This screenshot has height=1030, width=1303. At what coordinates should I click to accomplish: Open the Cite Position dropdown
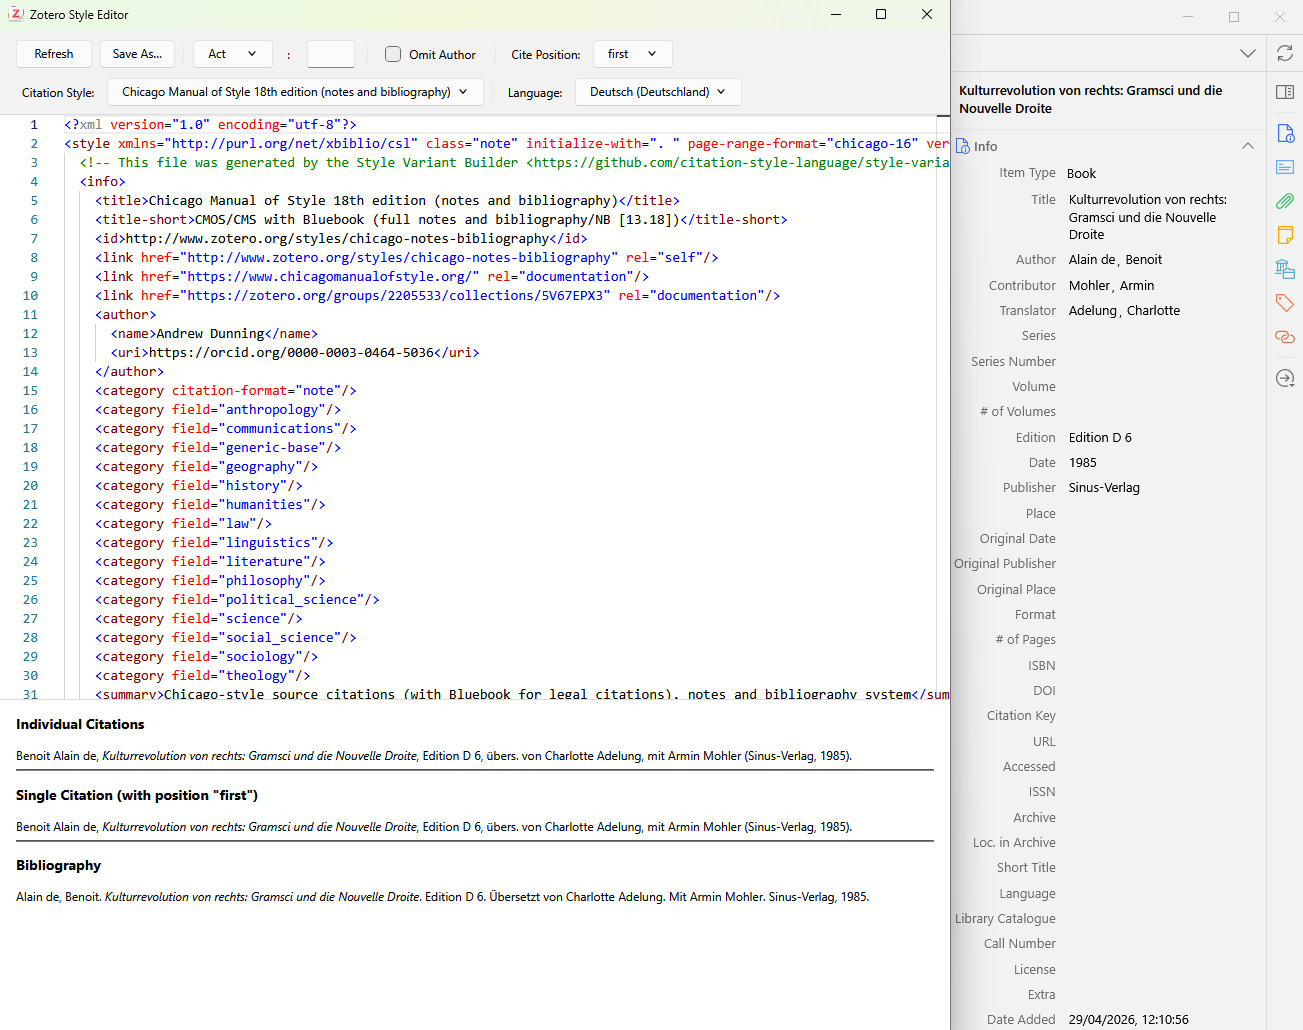632,54
